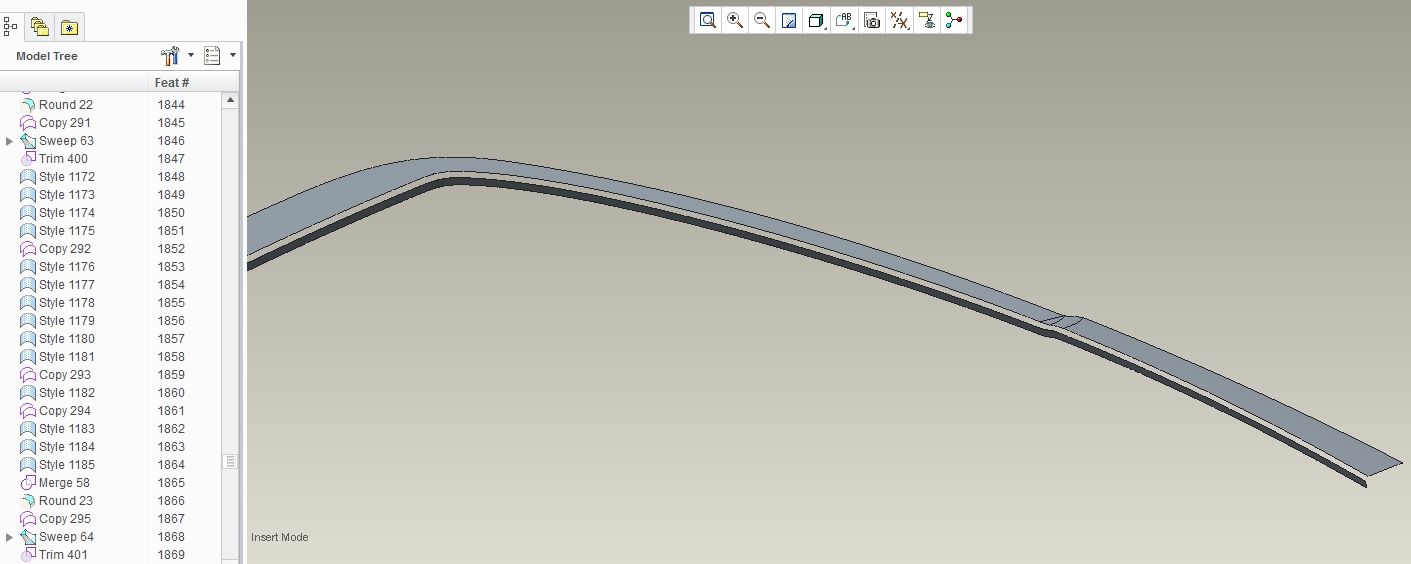This screenshot has height=564, width=1411.
Task: Open the Datum Display Filters icon
Action: tap(900, 20)
